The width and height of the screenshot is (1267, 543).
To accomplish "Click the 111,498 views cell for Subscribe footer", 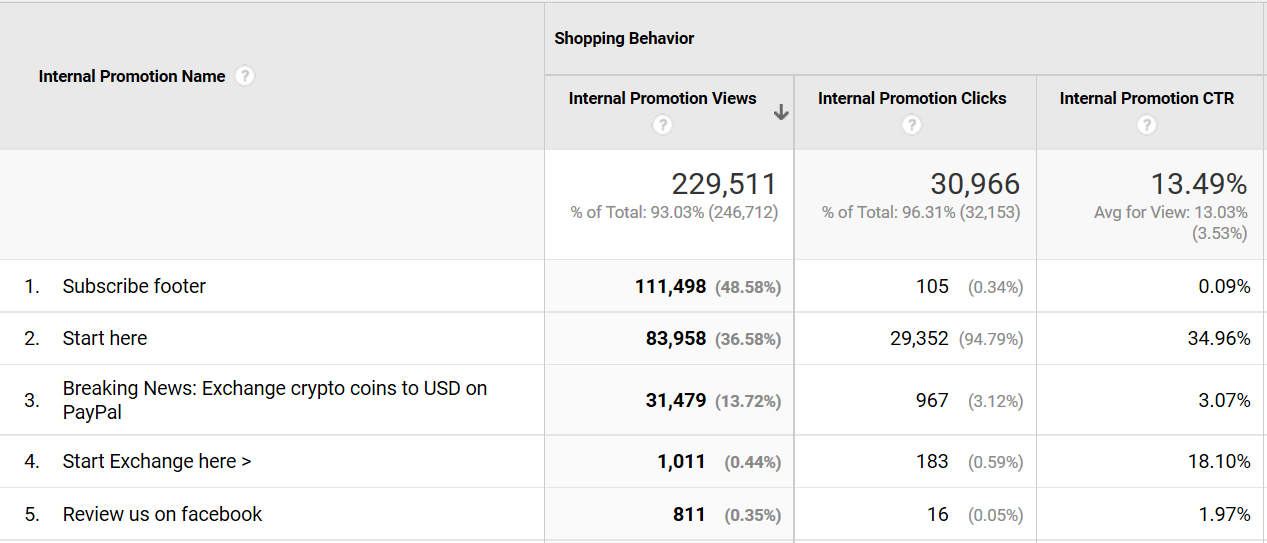I will click(670, 286).
